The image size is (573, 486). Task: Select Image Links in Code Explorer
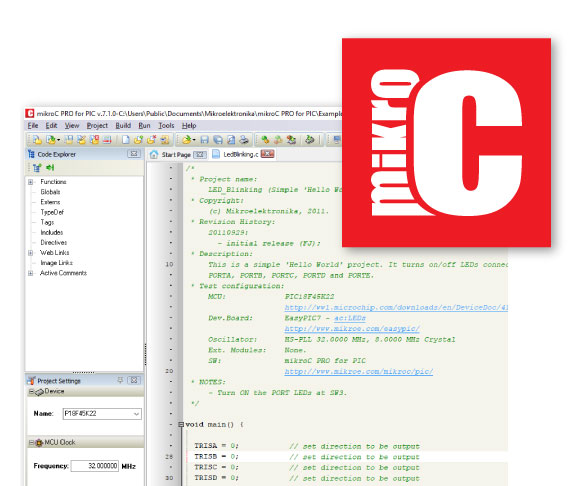[57, 263]
